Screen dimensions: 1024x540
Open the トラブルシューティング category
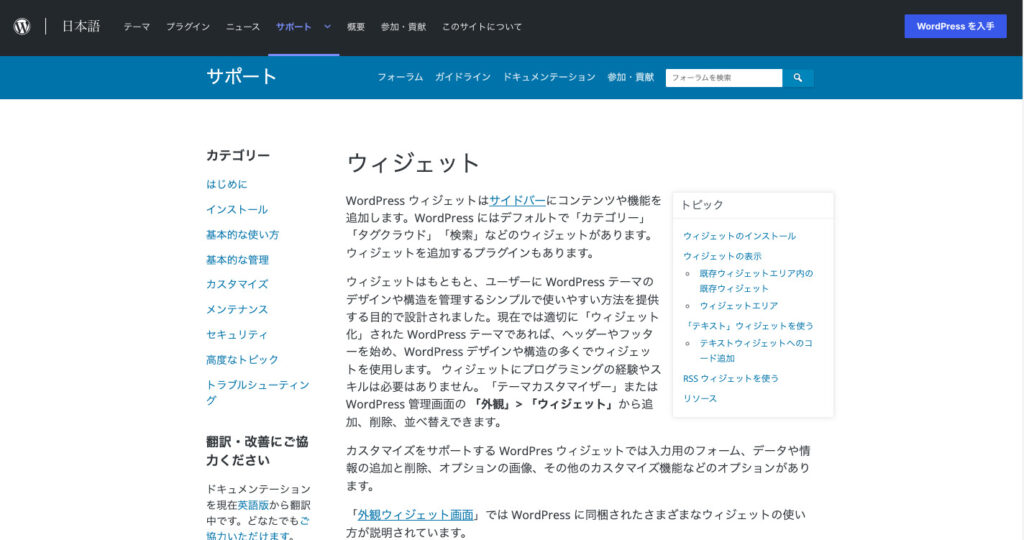(x=258, y=392)
